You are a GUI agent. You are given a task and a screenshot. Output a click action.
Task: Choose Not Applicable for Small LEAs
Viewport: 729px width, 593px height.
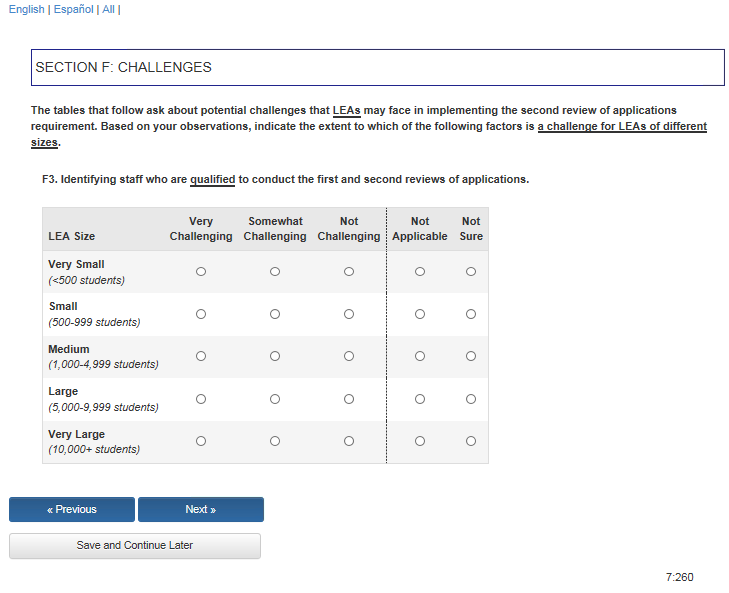click(x=420, y=314)
